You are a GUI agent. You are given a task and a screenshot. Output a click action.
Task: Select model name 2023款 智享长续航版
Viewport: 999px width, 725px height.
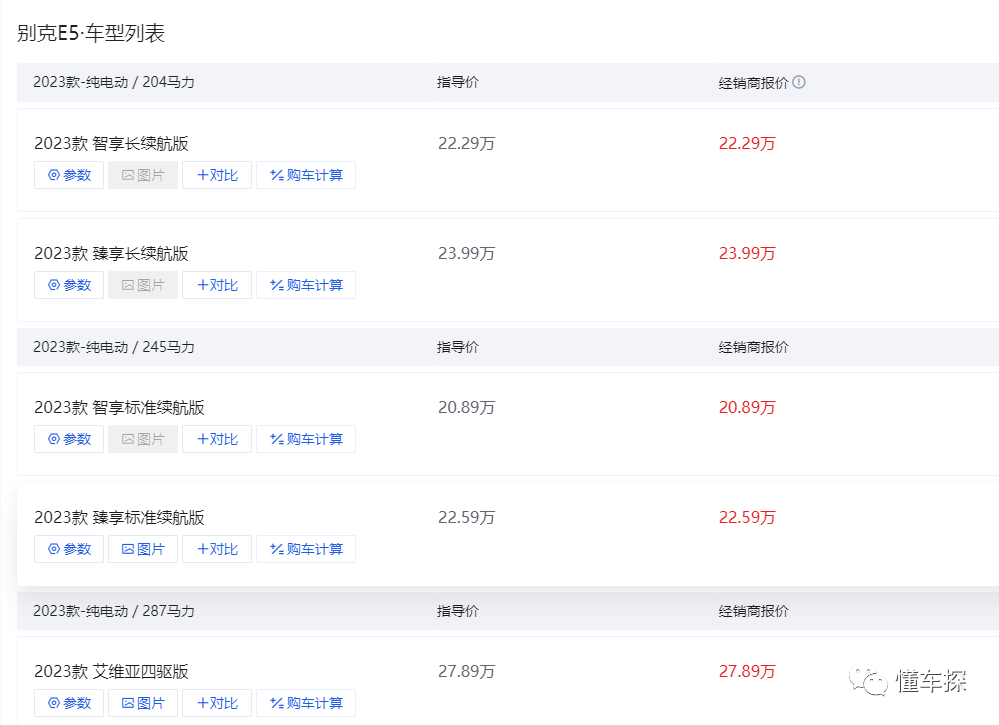(x=111, y=143)
